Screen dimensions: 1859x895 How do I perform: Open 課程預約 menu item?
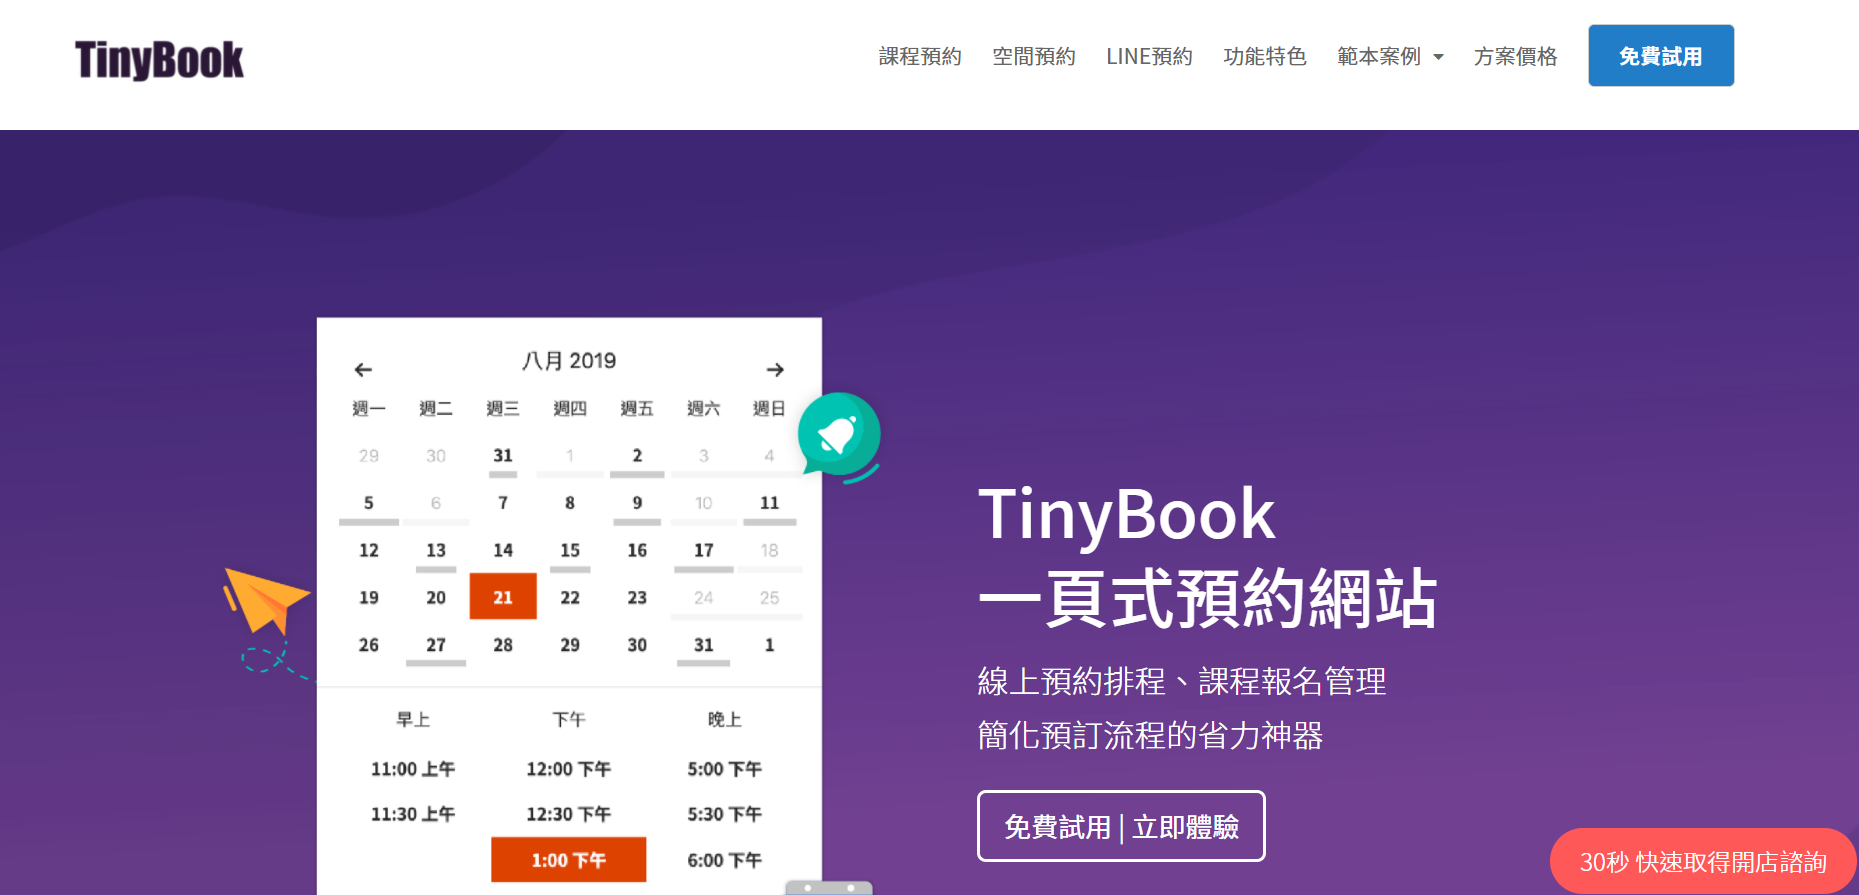pyautogui.click(x=920, y=57)
